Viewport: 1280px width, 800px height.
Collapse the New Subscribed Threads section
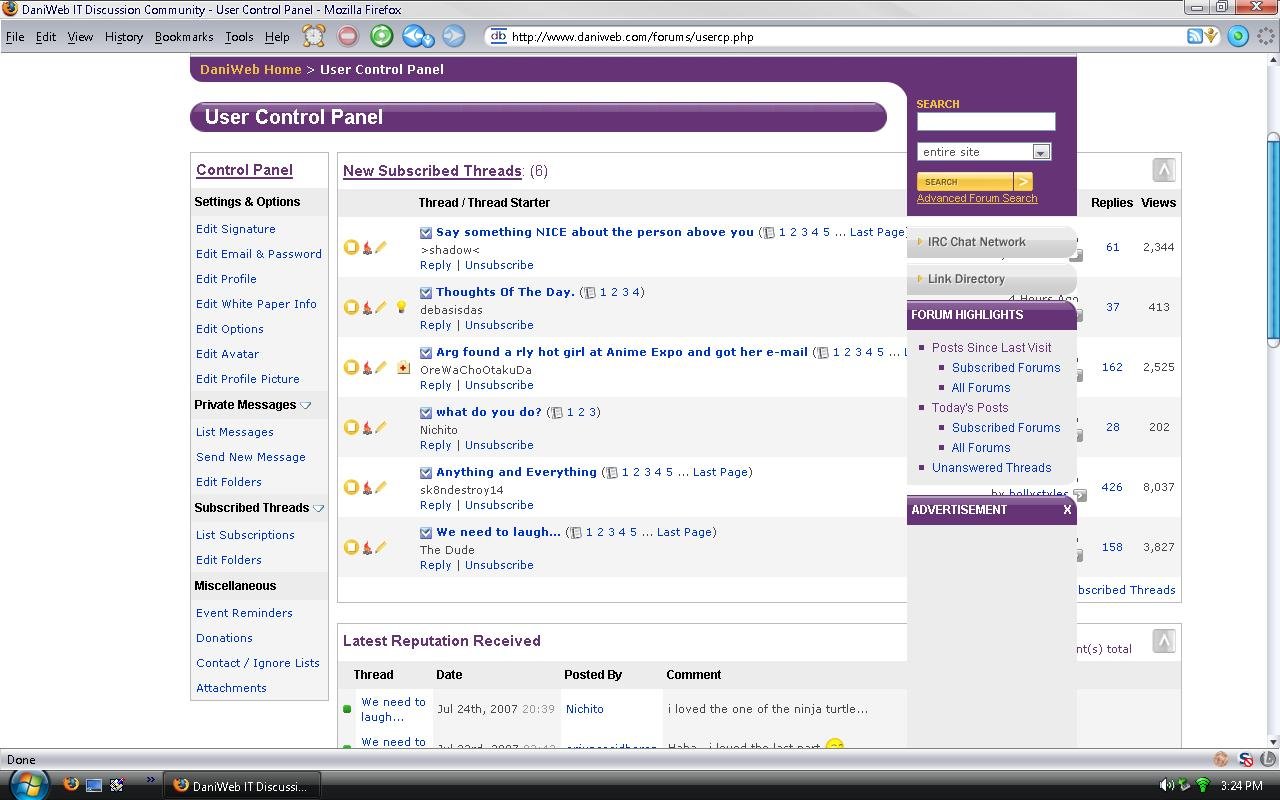1163,170
